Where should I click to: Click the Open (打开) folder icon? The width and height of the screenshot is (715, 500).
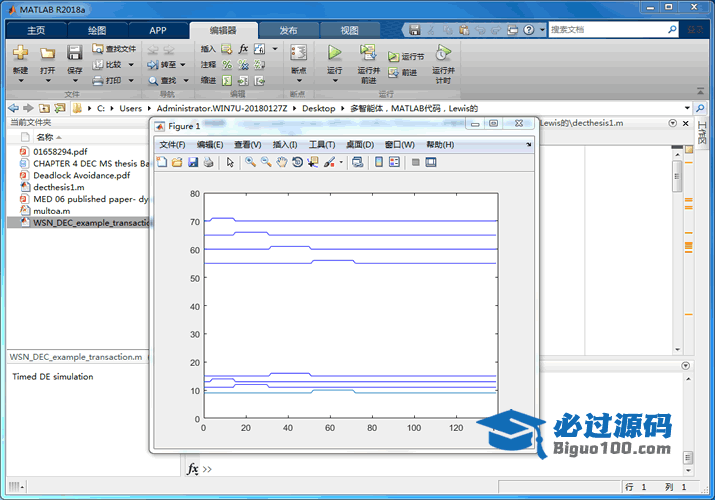[x=47, y=53]
